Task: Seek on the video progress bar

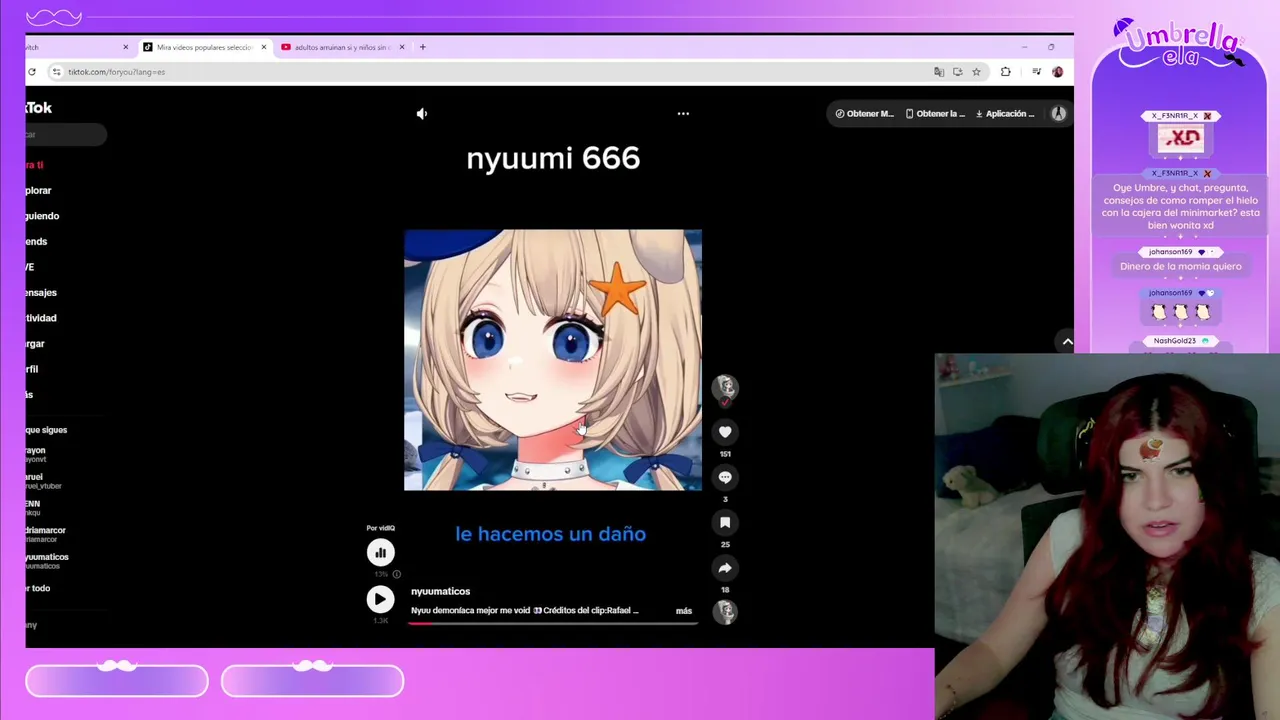Action: pyautogui.click(x=553, y=623)
